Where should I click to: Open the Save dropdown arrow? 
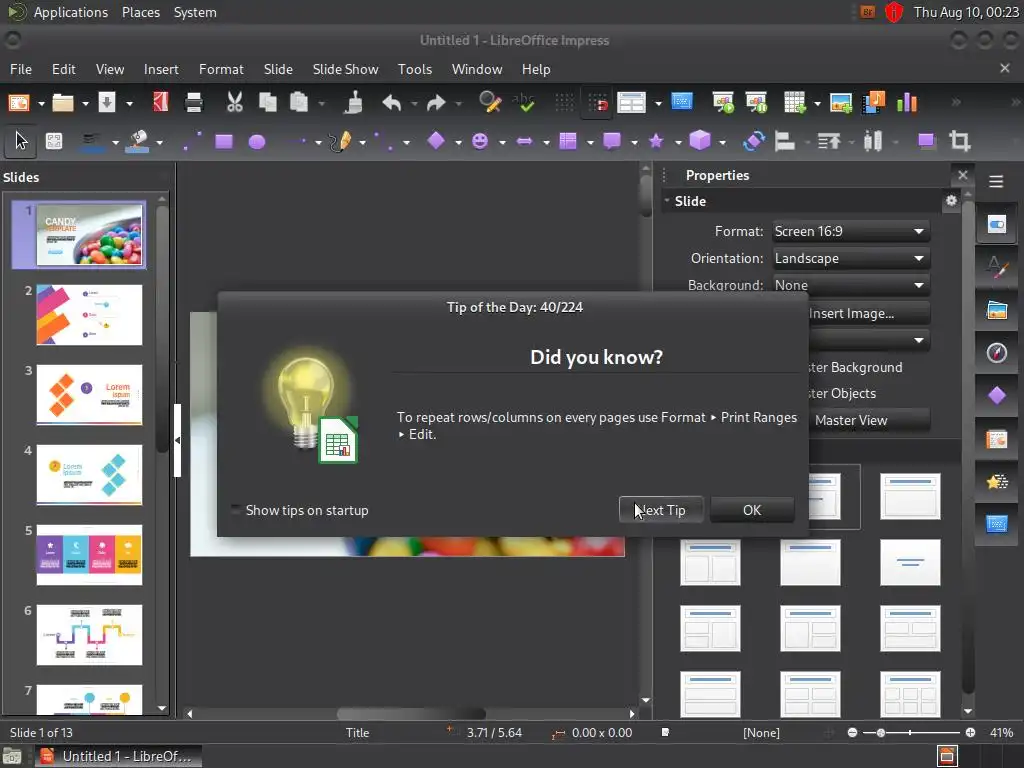(129, 103)
